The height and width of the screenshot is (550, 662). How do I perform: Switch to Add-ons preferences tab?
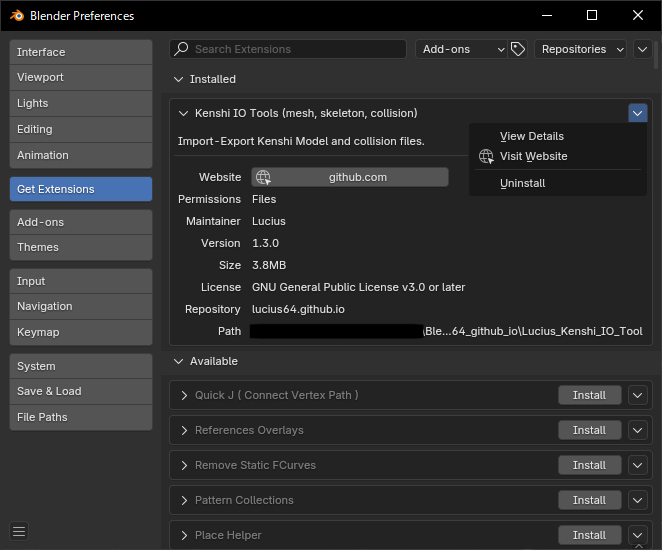[x=81, y=222]
